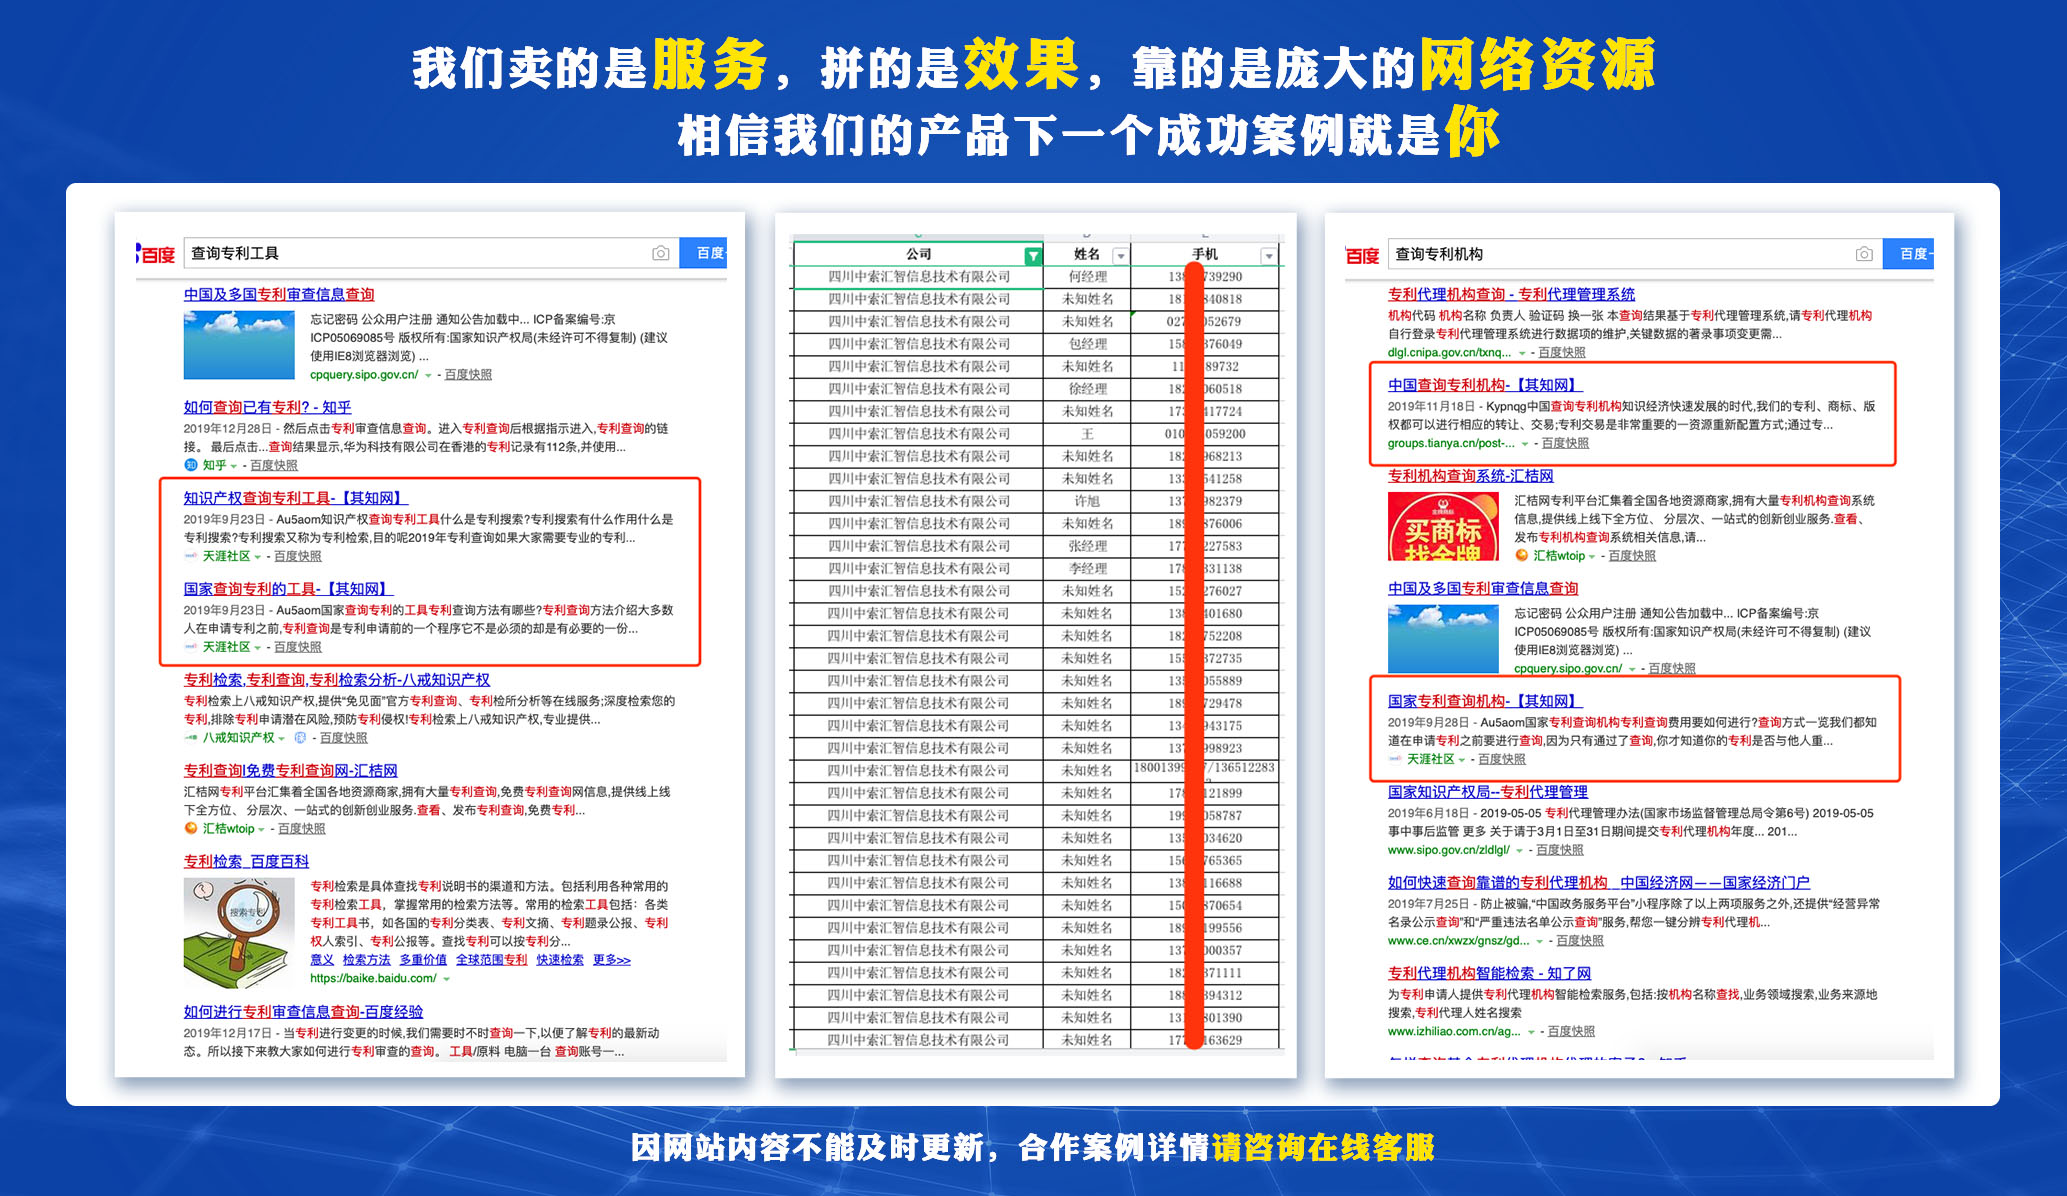Viewport: 2067px width, 1196px height.
Task: Open 知识产权查询专利工具-【其知网】 result link
Action: click(x=295, y=498)
